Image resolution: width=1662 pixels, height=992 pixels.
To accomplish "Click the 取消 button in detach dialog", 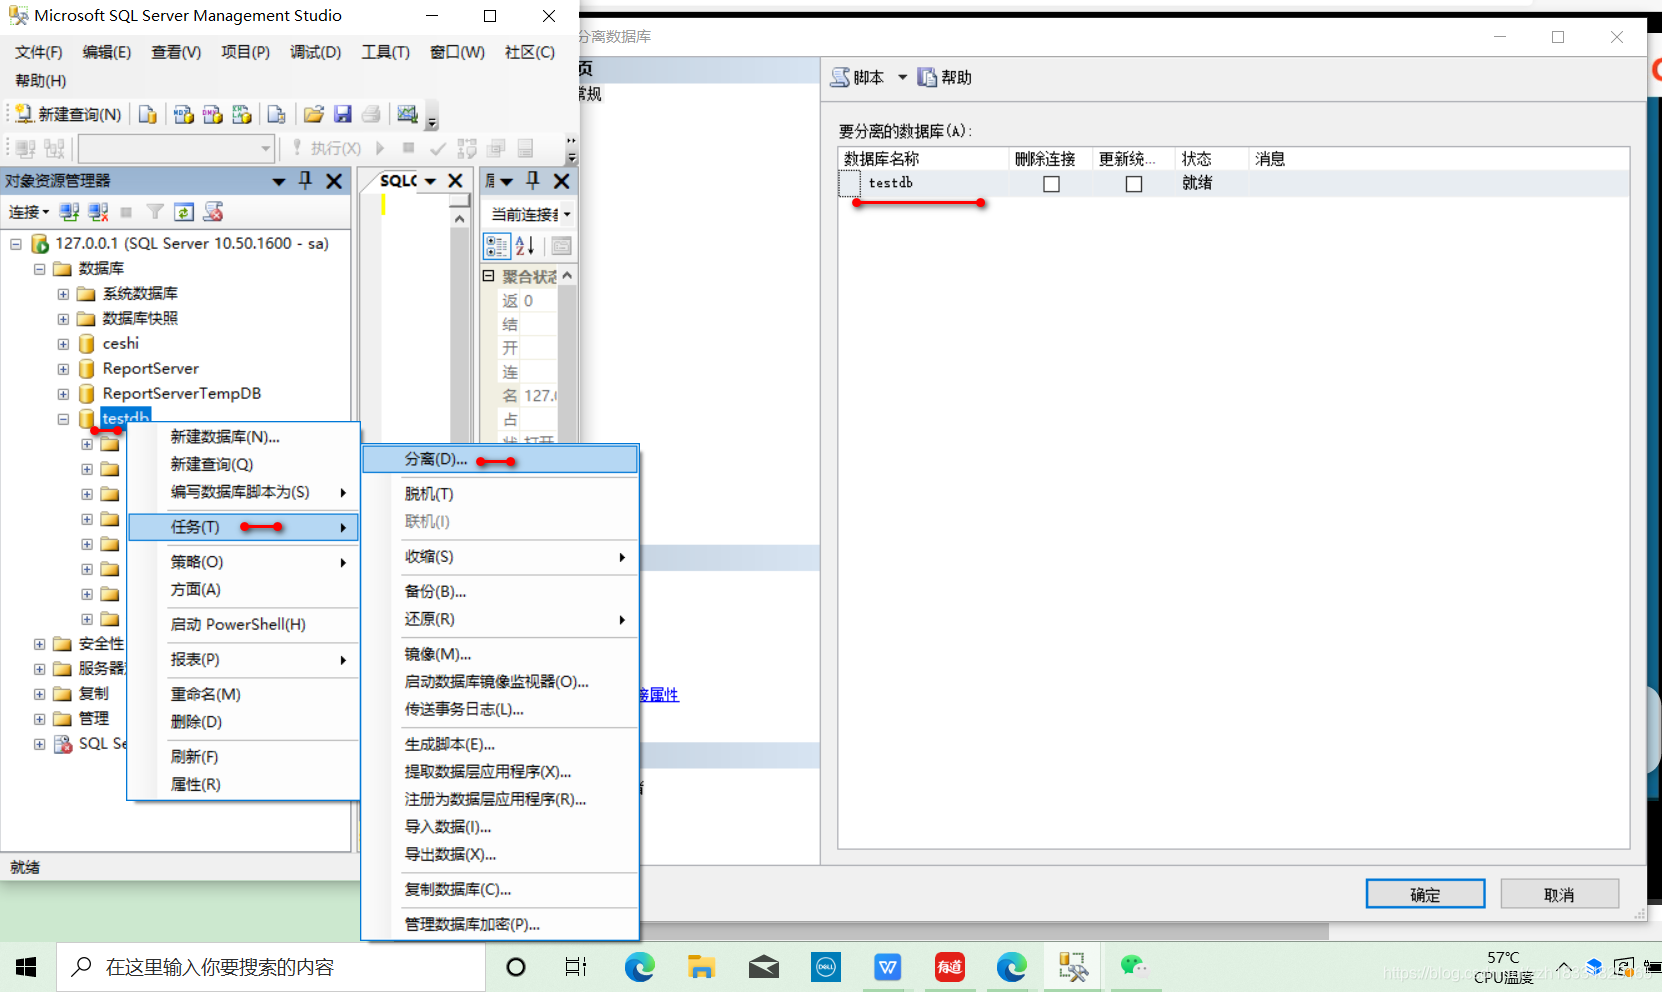I will [x=1559, y=894].
